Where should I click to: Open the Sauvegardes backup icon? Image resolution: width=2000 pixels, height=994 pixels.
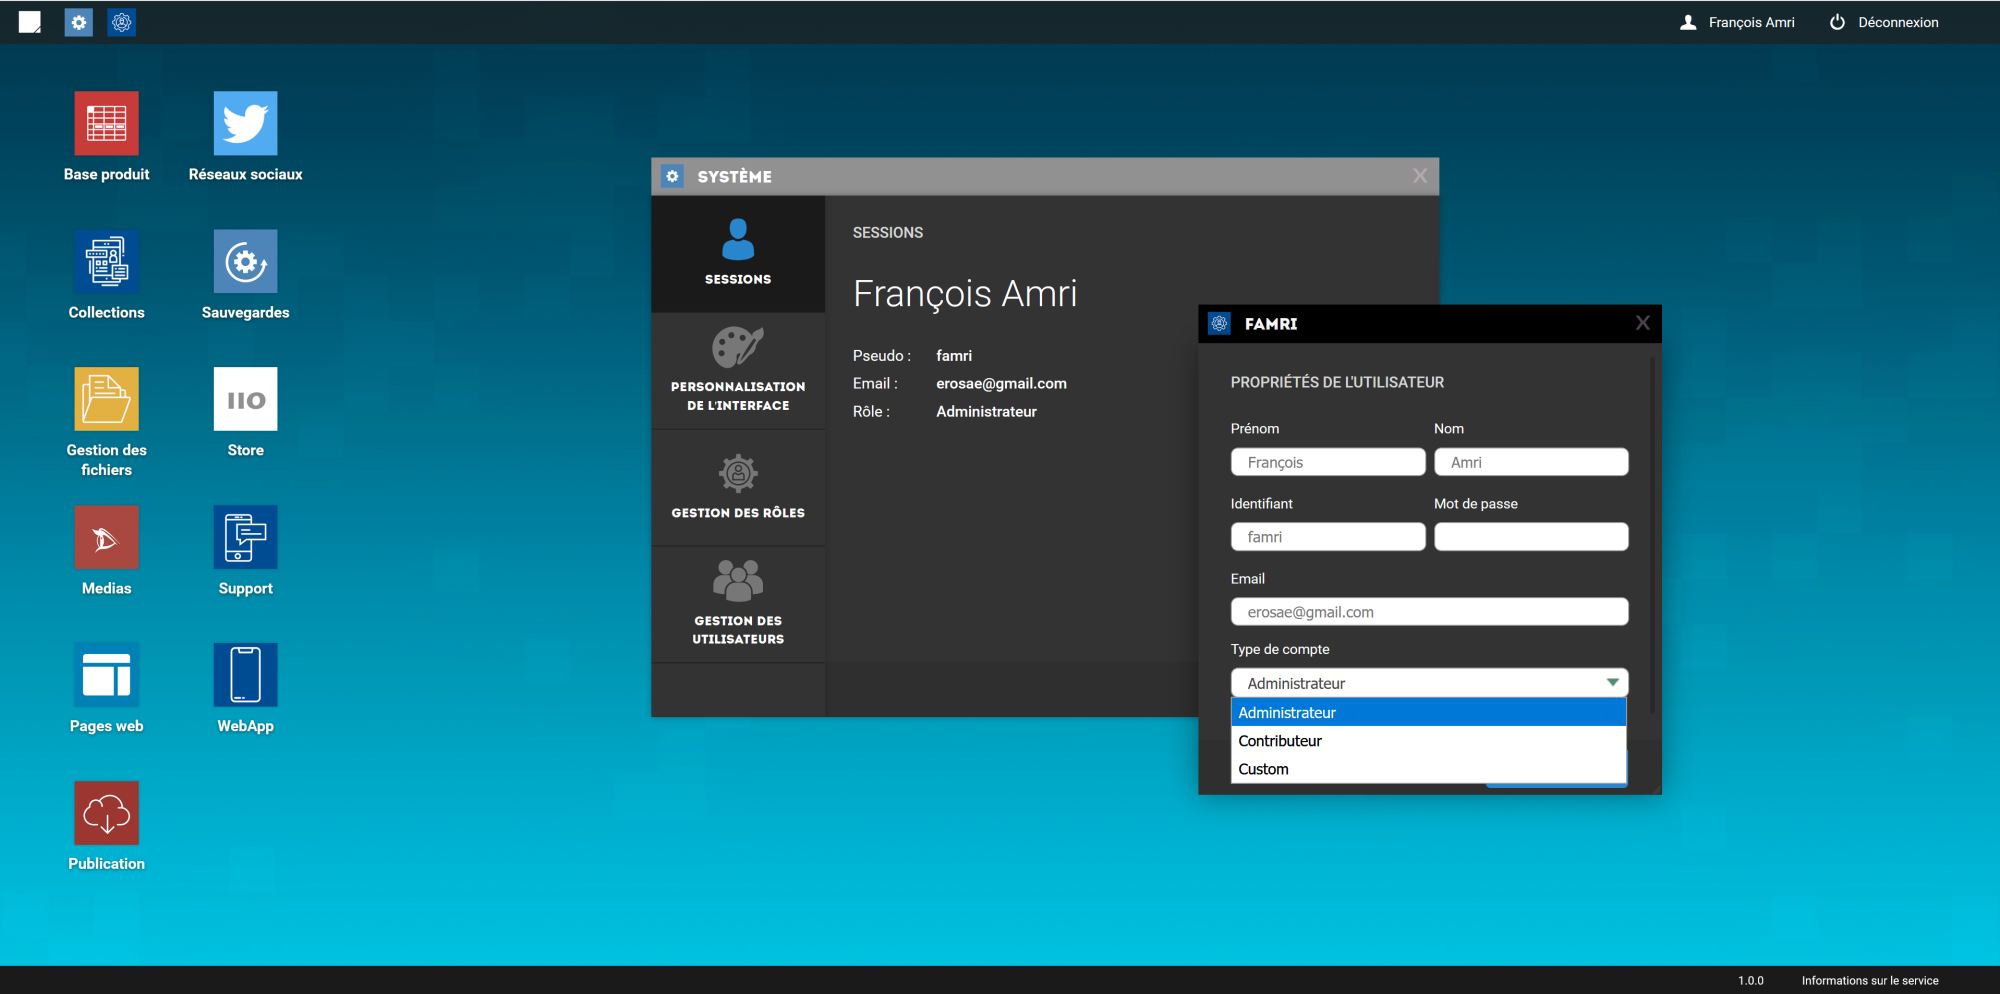[x=245, y=262]
